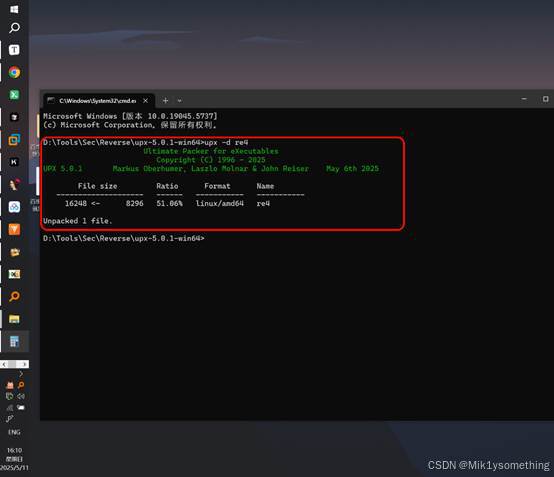This screenshot has height=477, width=554.
Task: Open the Windows Start menu
Action: pyautogui.click(x=14, y=9)
